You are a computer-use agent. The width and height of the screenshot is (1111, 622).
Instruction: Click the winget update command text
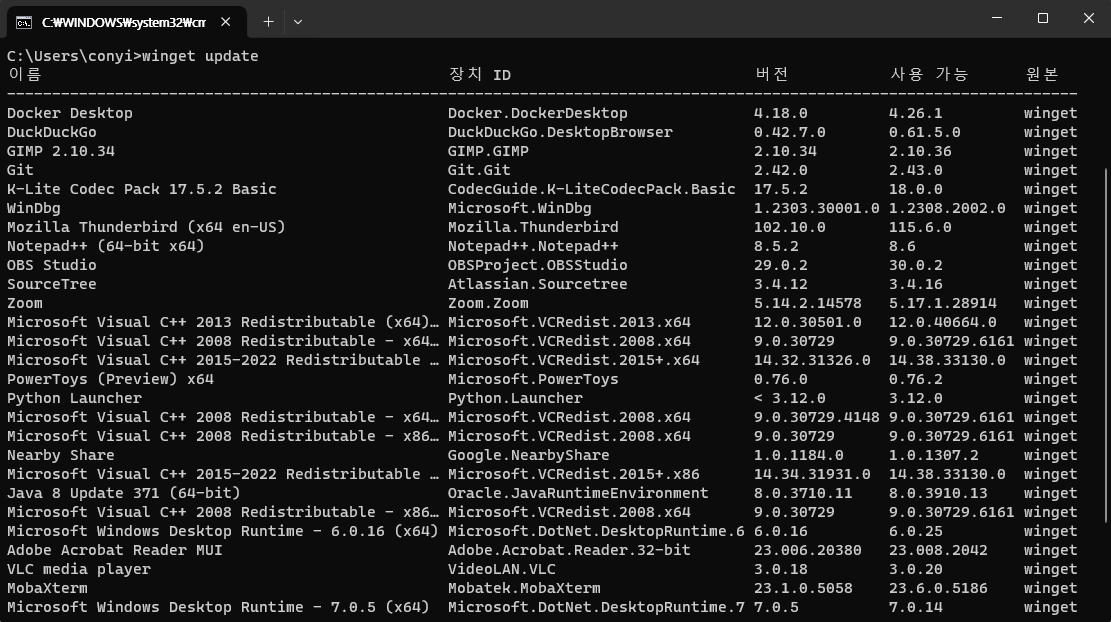[200, 56]
